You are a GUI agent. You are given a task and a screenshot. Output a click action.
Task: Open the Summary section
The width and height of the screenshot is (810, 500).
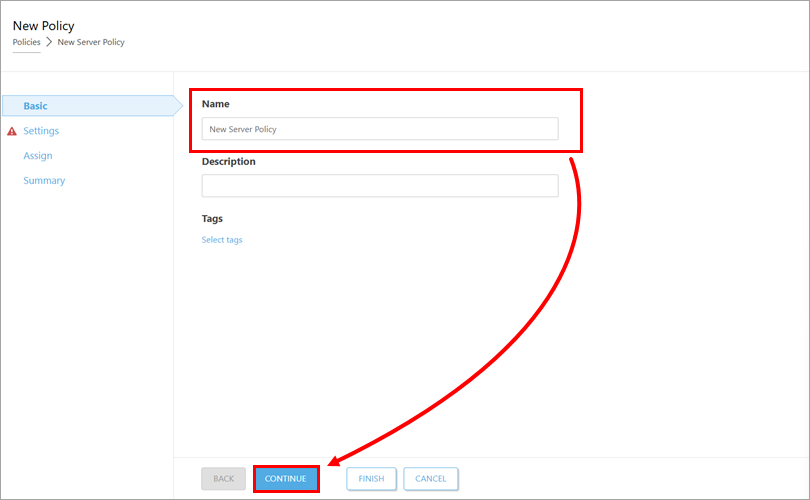44,181
